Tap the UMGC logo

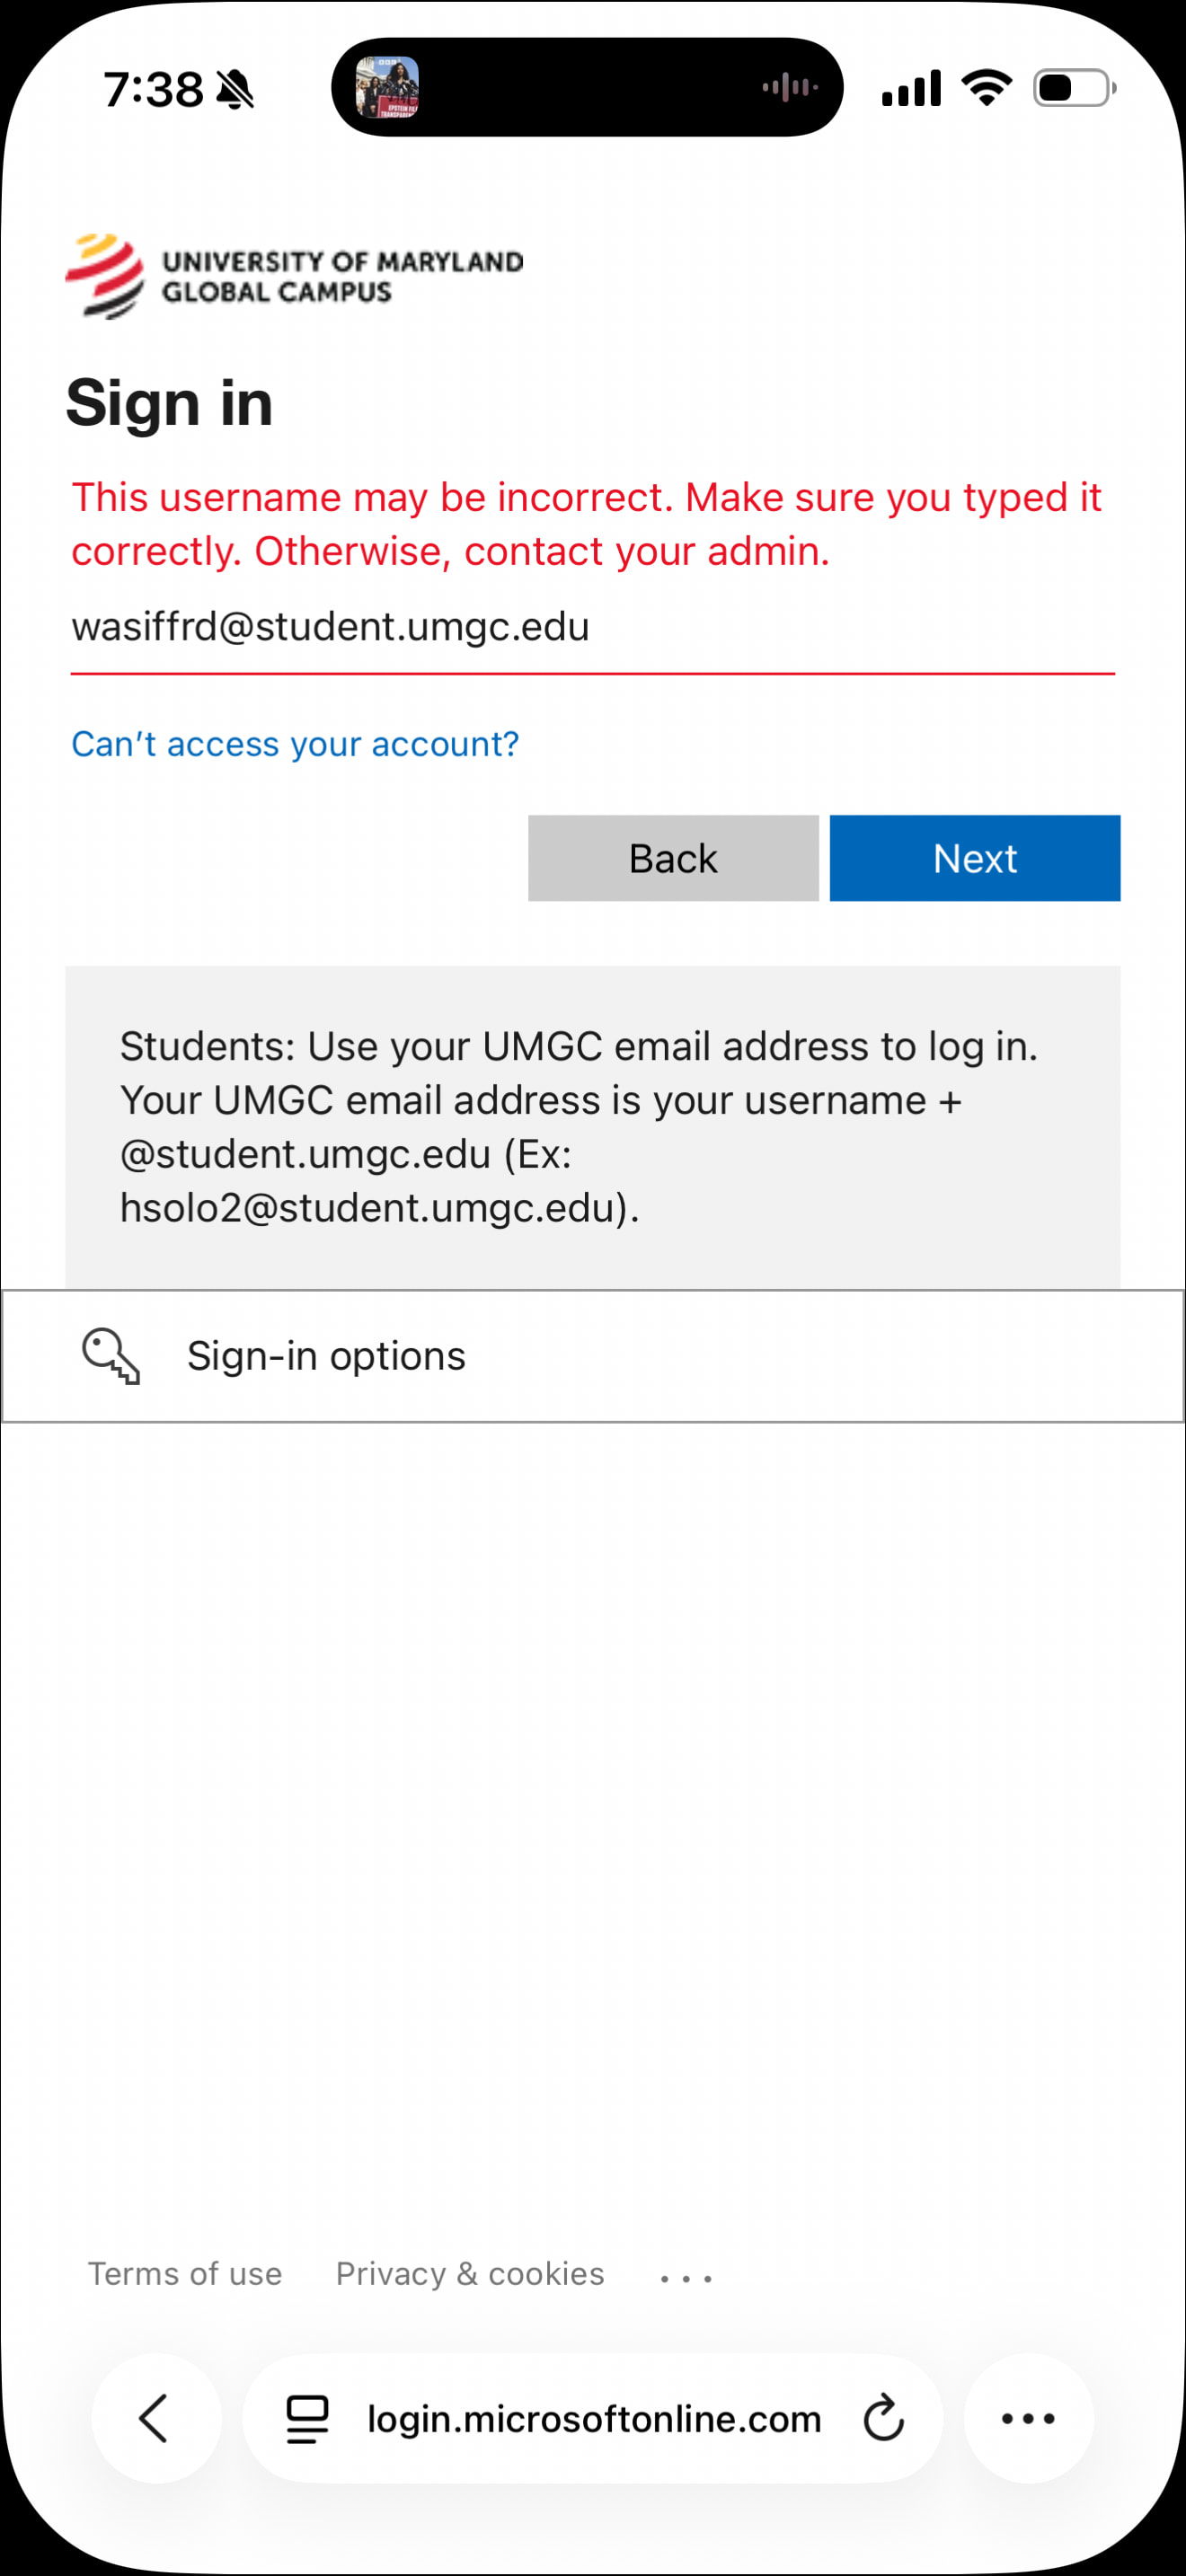coord(293,277)
